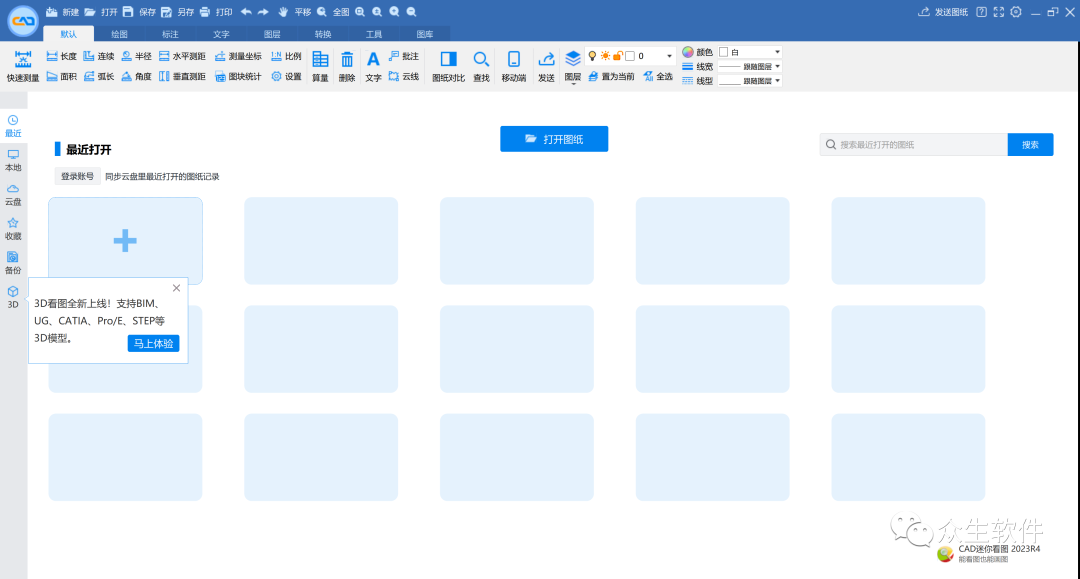Choose the 弧长 arc length tool
Viewport: 1080px width, 579px height.
(98, 76)
